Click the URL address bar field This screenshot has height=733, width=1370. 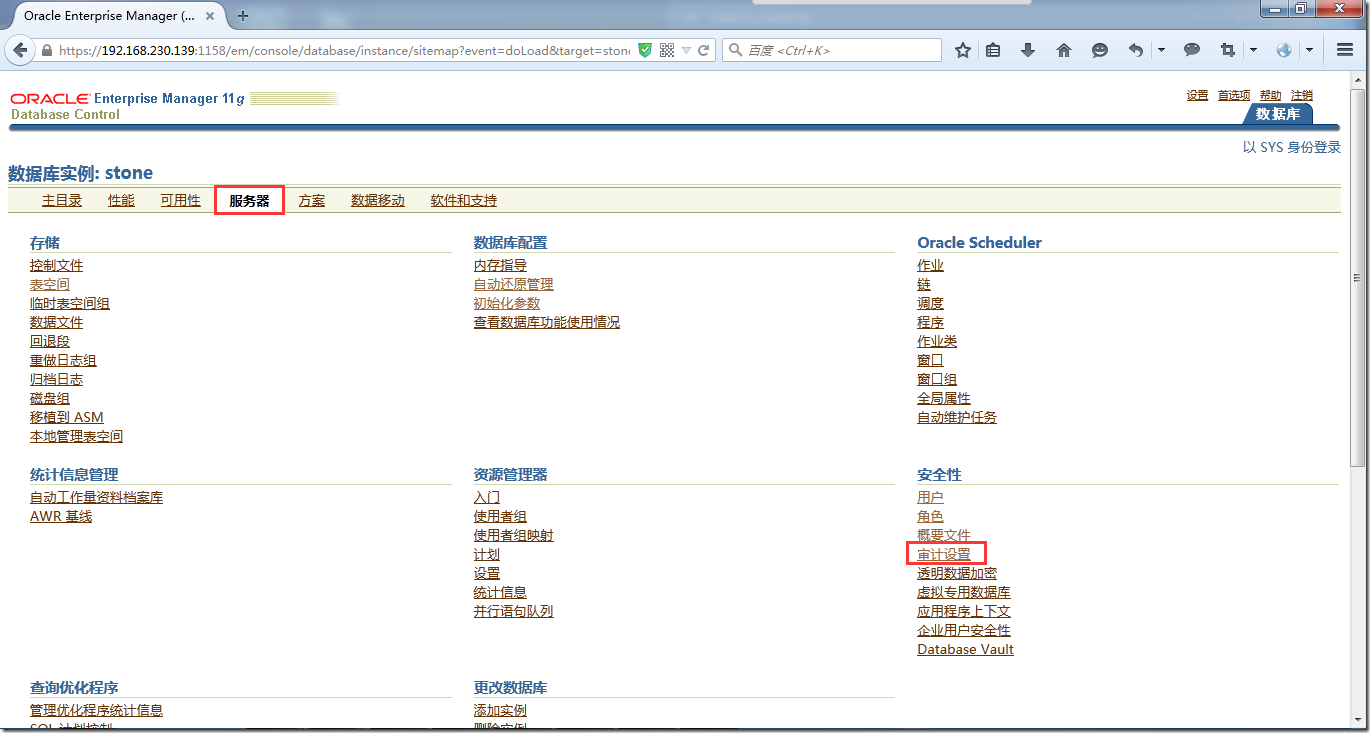(x=344, y=50)
